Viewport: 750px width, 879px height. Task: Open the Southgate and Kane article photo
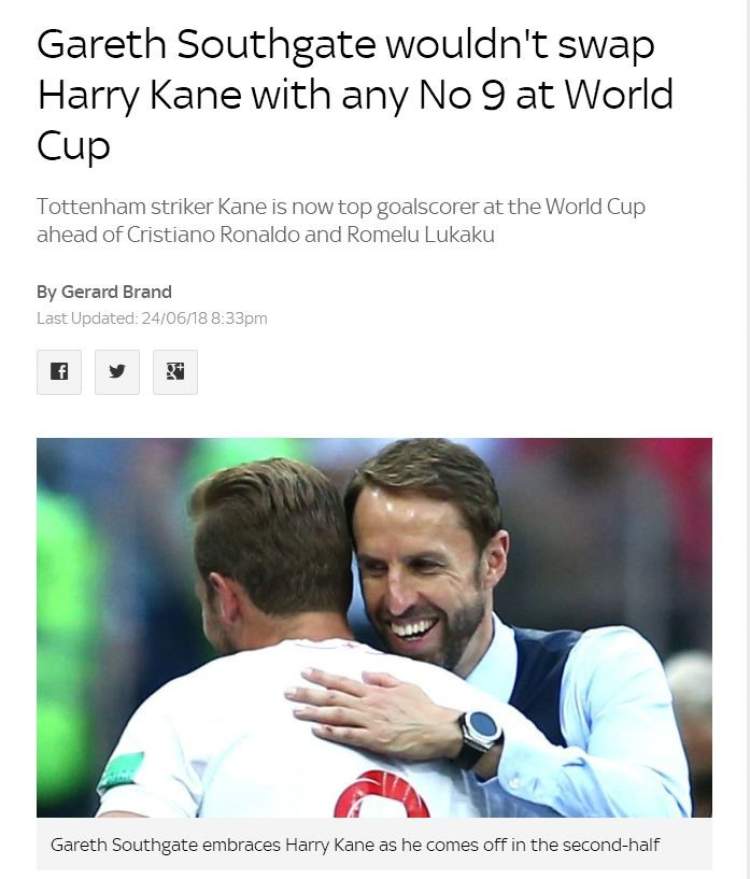click(374, 627)
